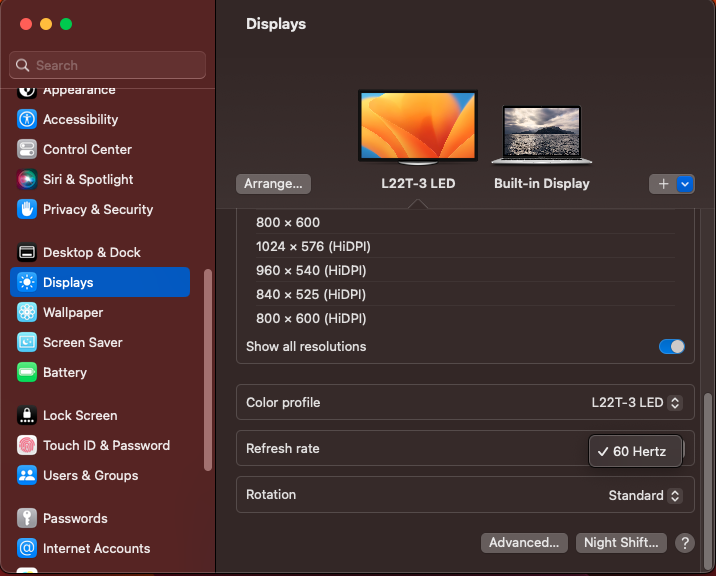Click the Displays pane vertical scrollbar
Image resolution: width=716 pixels, height=576 pixels.
[708, 481]
